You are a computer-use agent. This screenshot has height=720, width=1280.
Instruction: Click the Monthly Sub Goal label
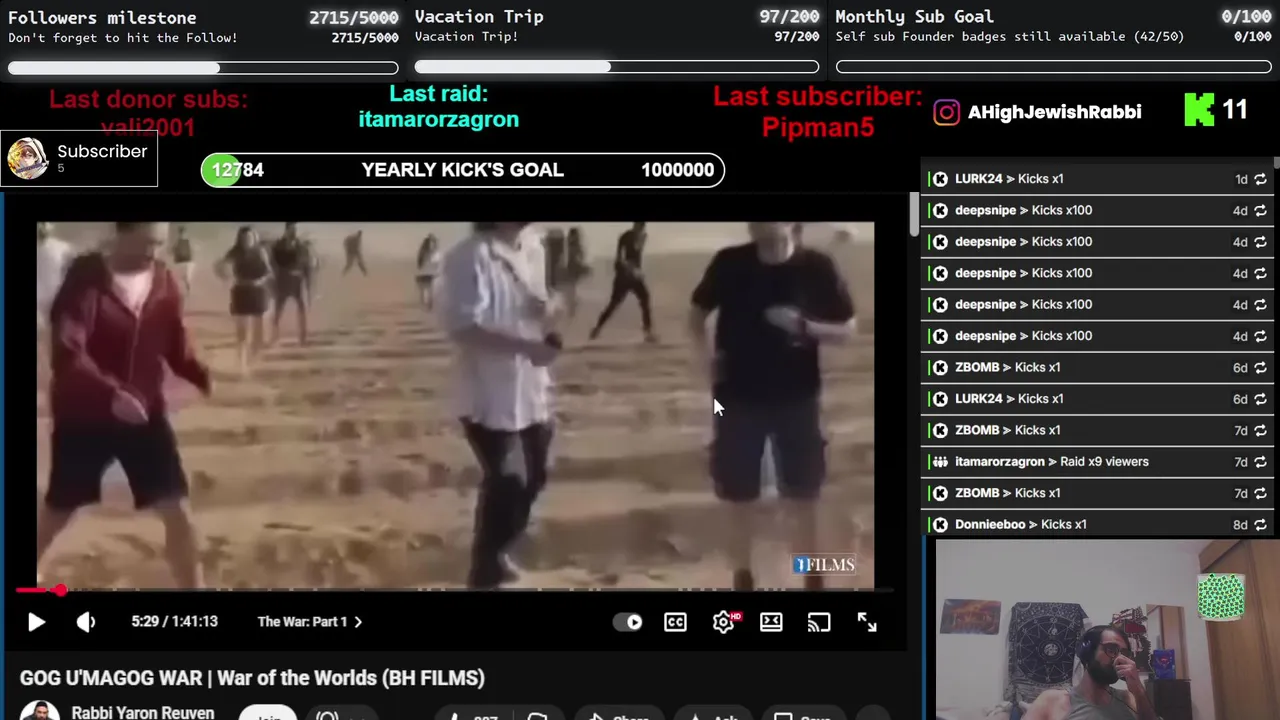[914, 17]
